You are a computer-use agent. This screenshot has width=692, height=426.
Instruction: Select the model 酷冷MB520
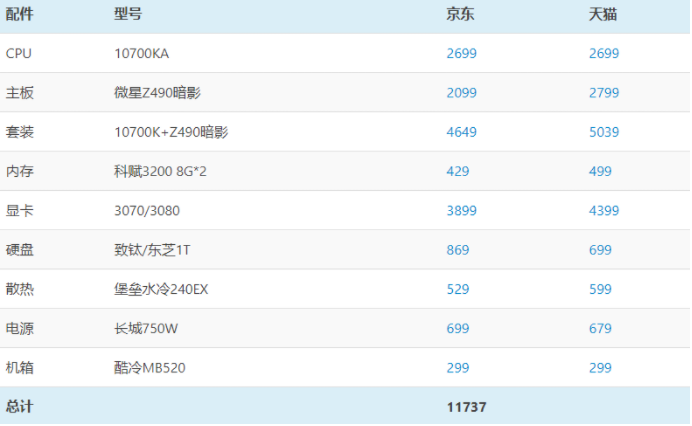[150, 368]
